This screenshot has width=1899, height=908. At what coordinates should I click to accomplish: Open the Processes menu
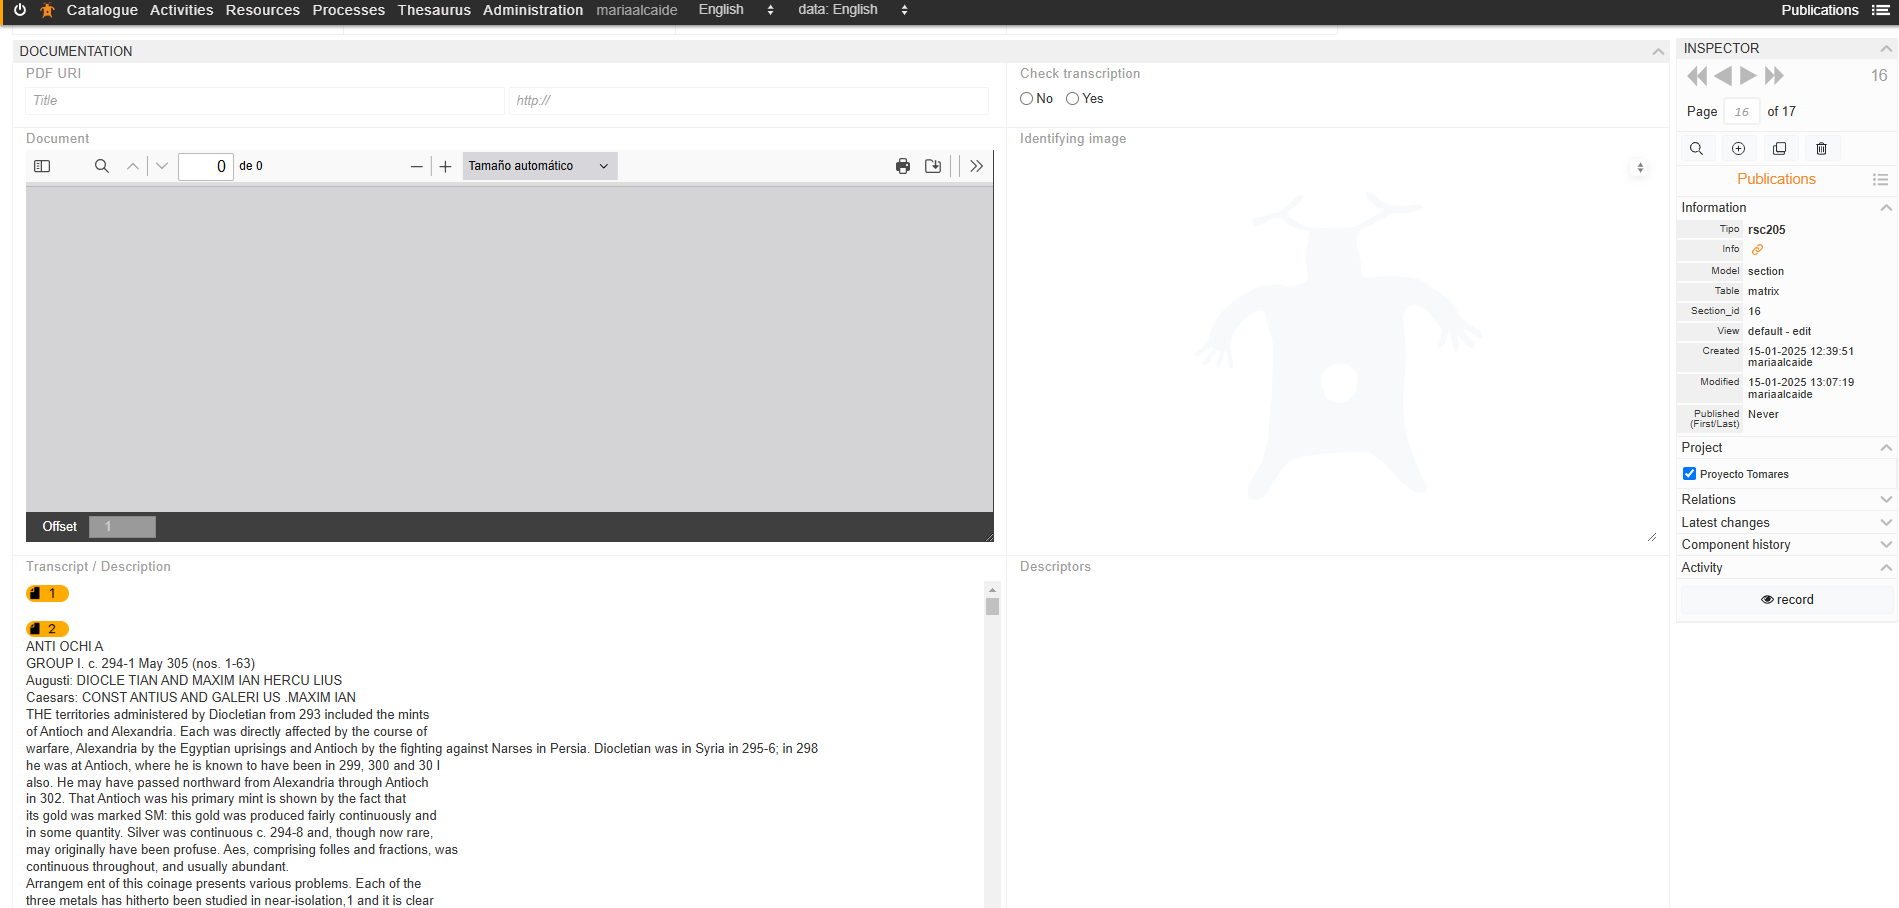tap(348, 10)
